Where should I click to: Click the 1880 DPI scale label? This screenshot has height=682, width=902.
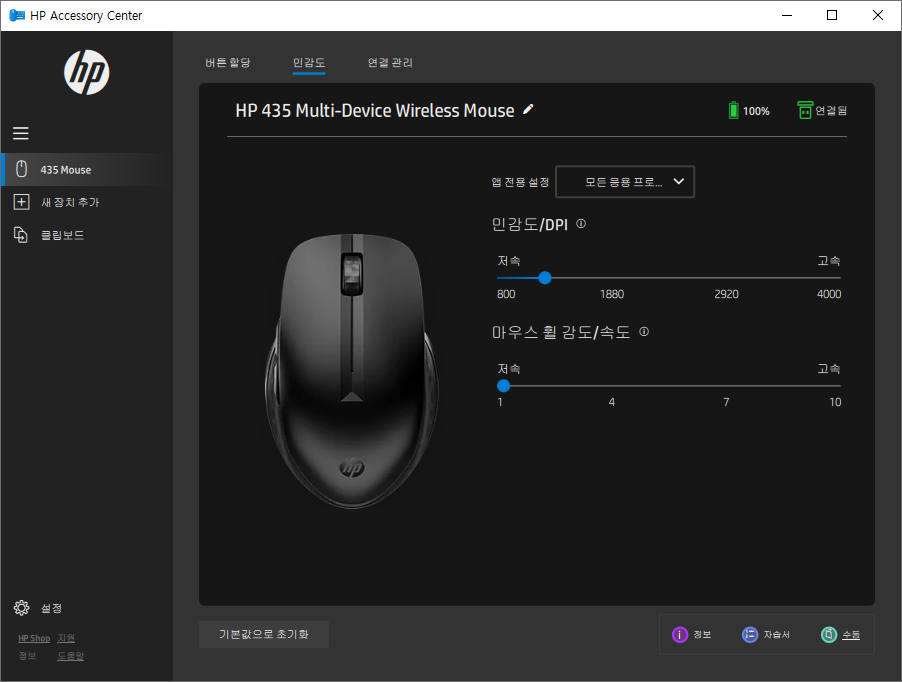tap(611, 294)
